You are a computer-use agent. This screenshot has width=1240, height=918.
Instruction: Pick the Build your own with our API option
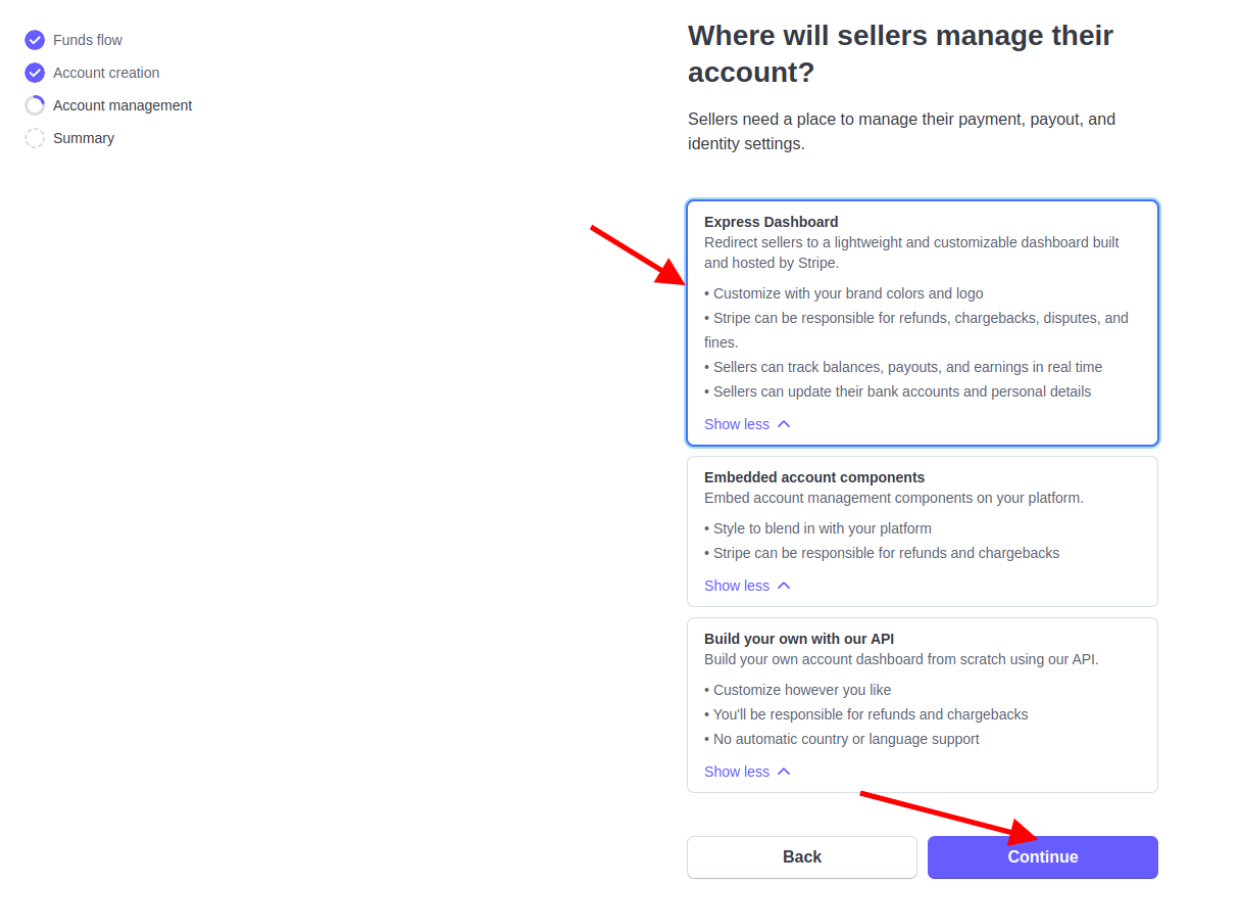pos(921,649)
